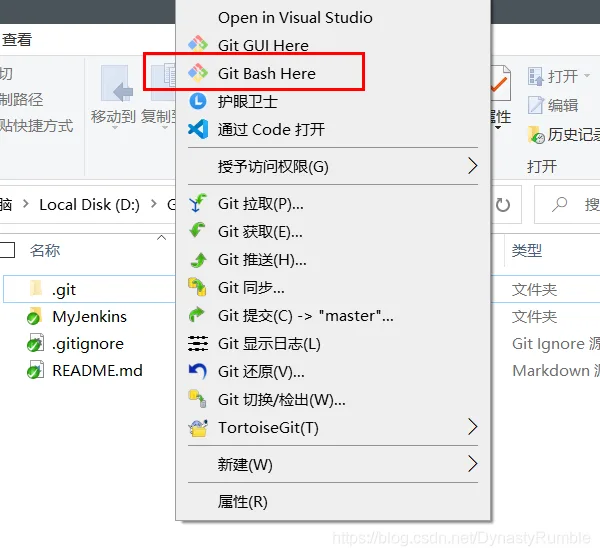
Task: Click the Git 获取 fetch icon
Action: coord(198,231)
